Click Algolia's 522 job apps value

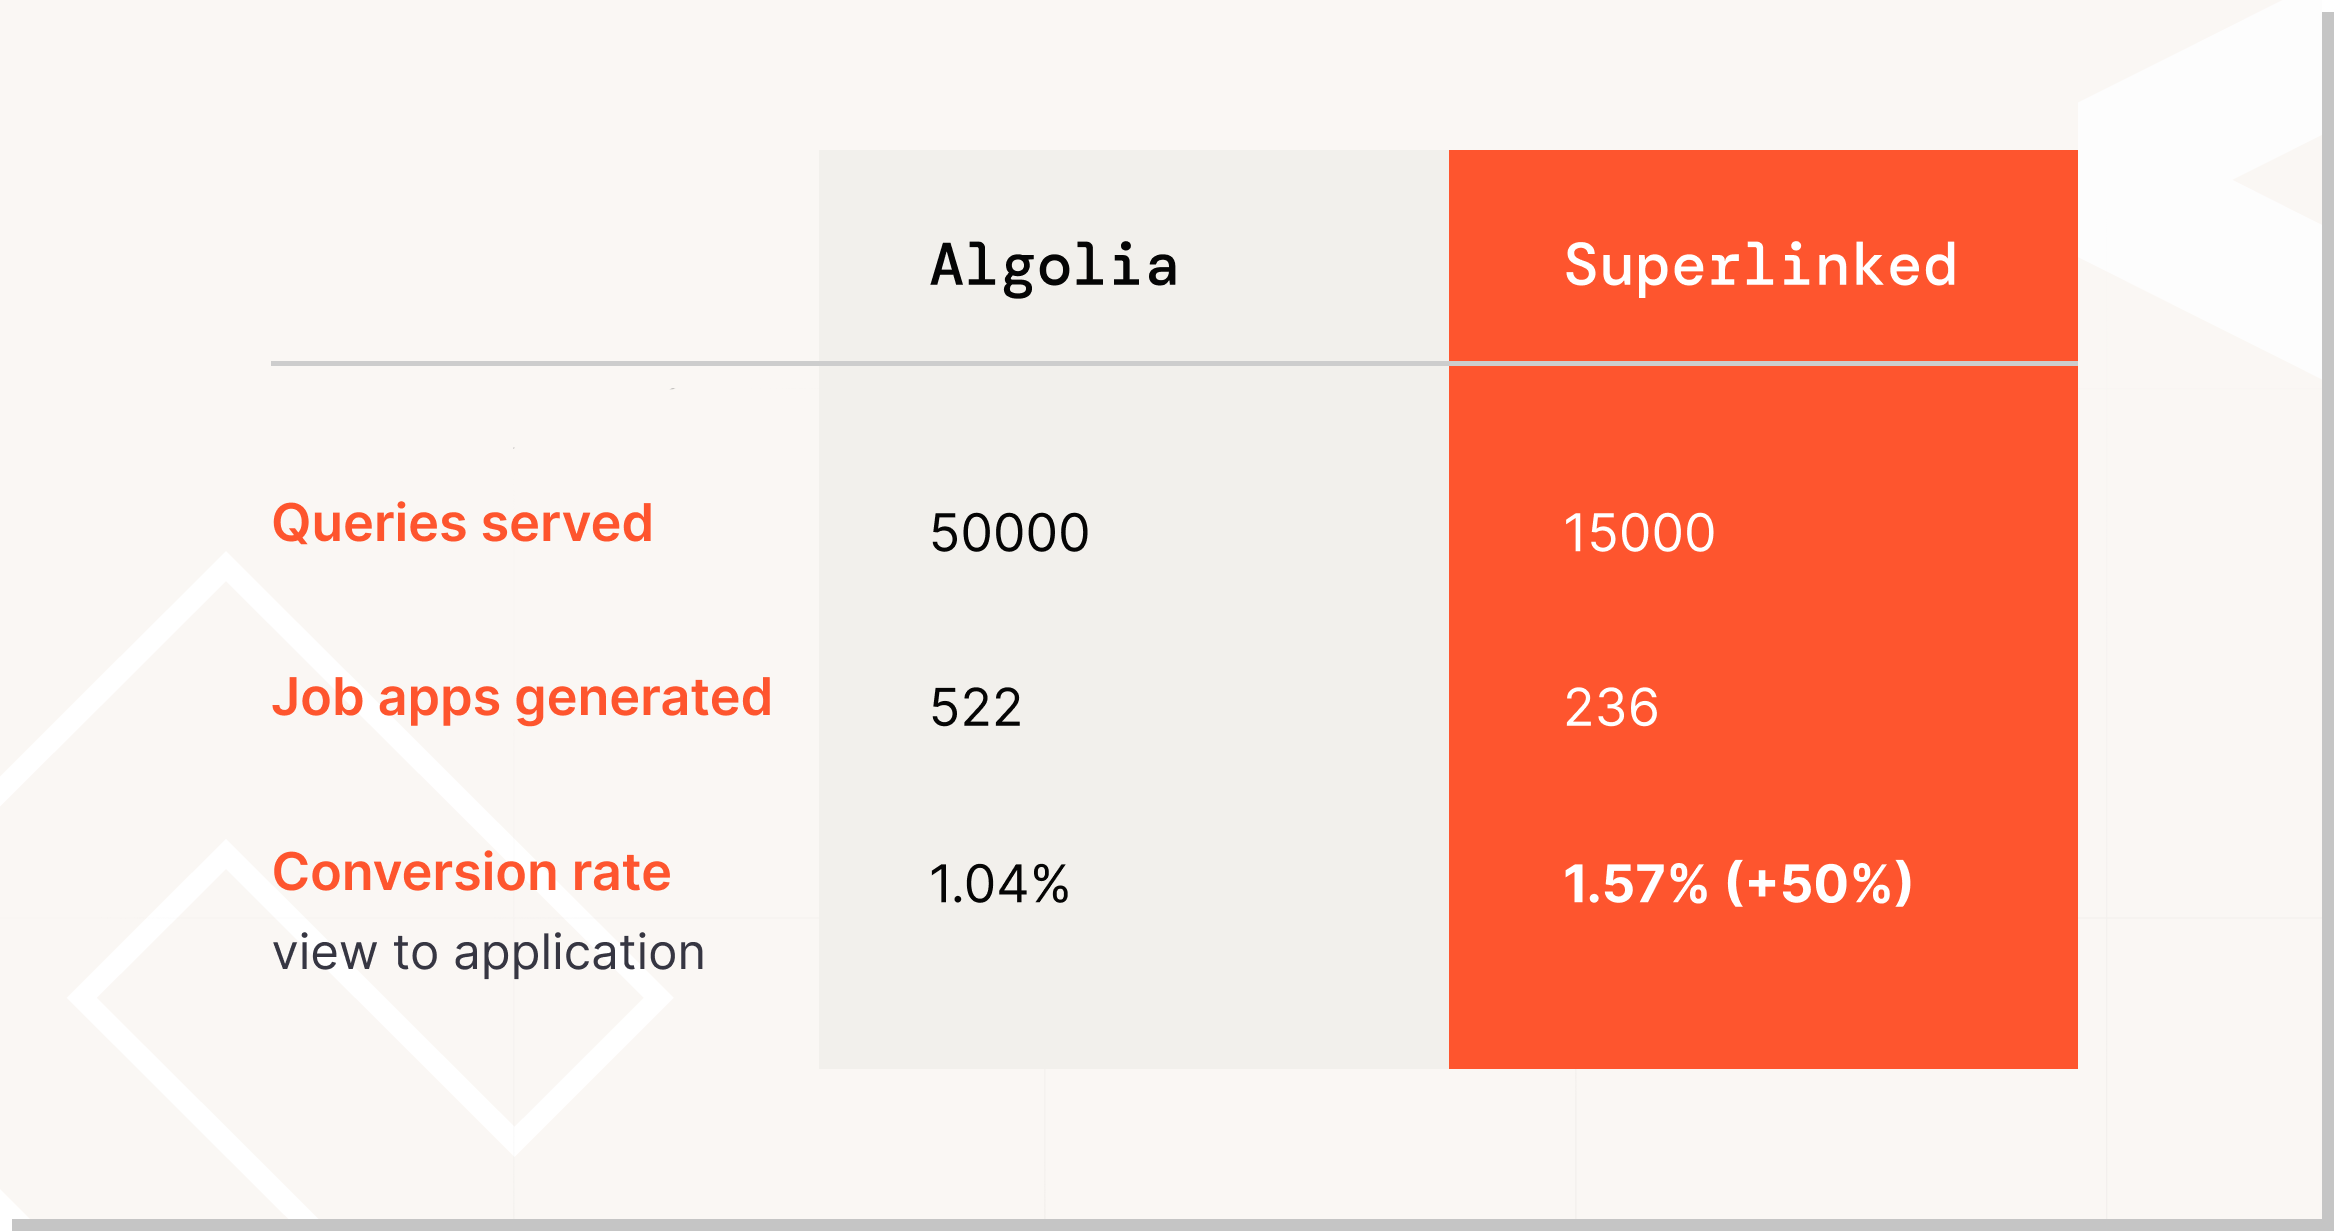tap(976, 708)
